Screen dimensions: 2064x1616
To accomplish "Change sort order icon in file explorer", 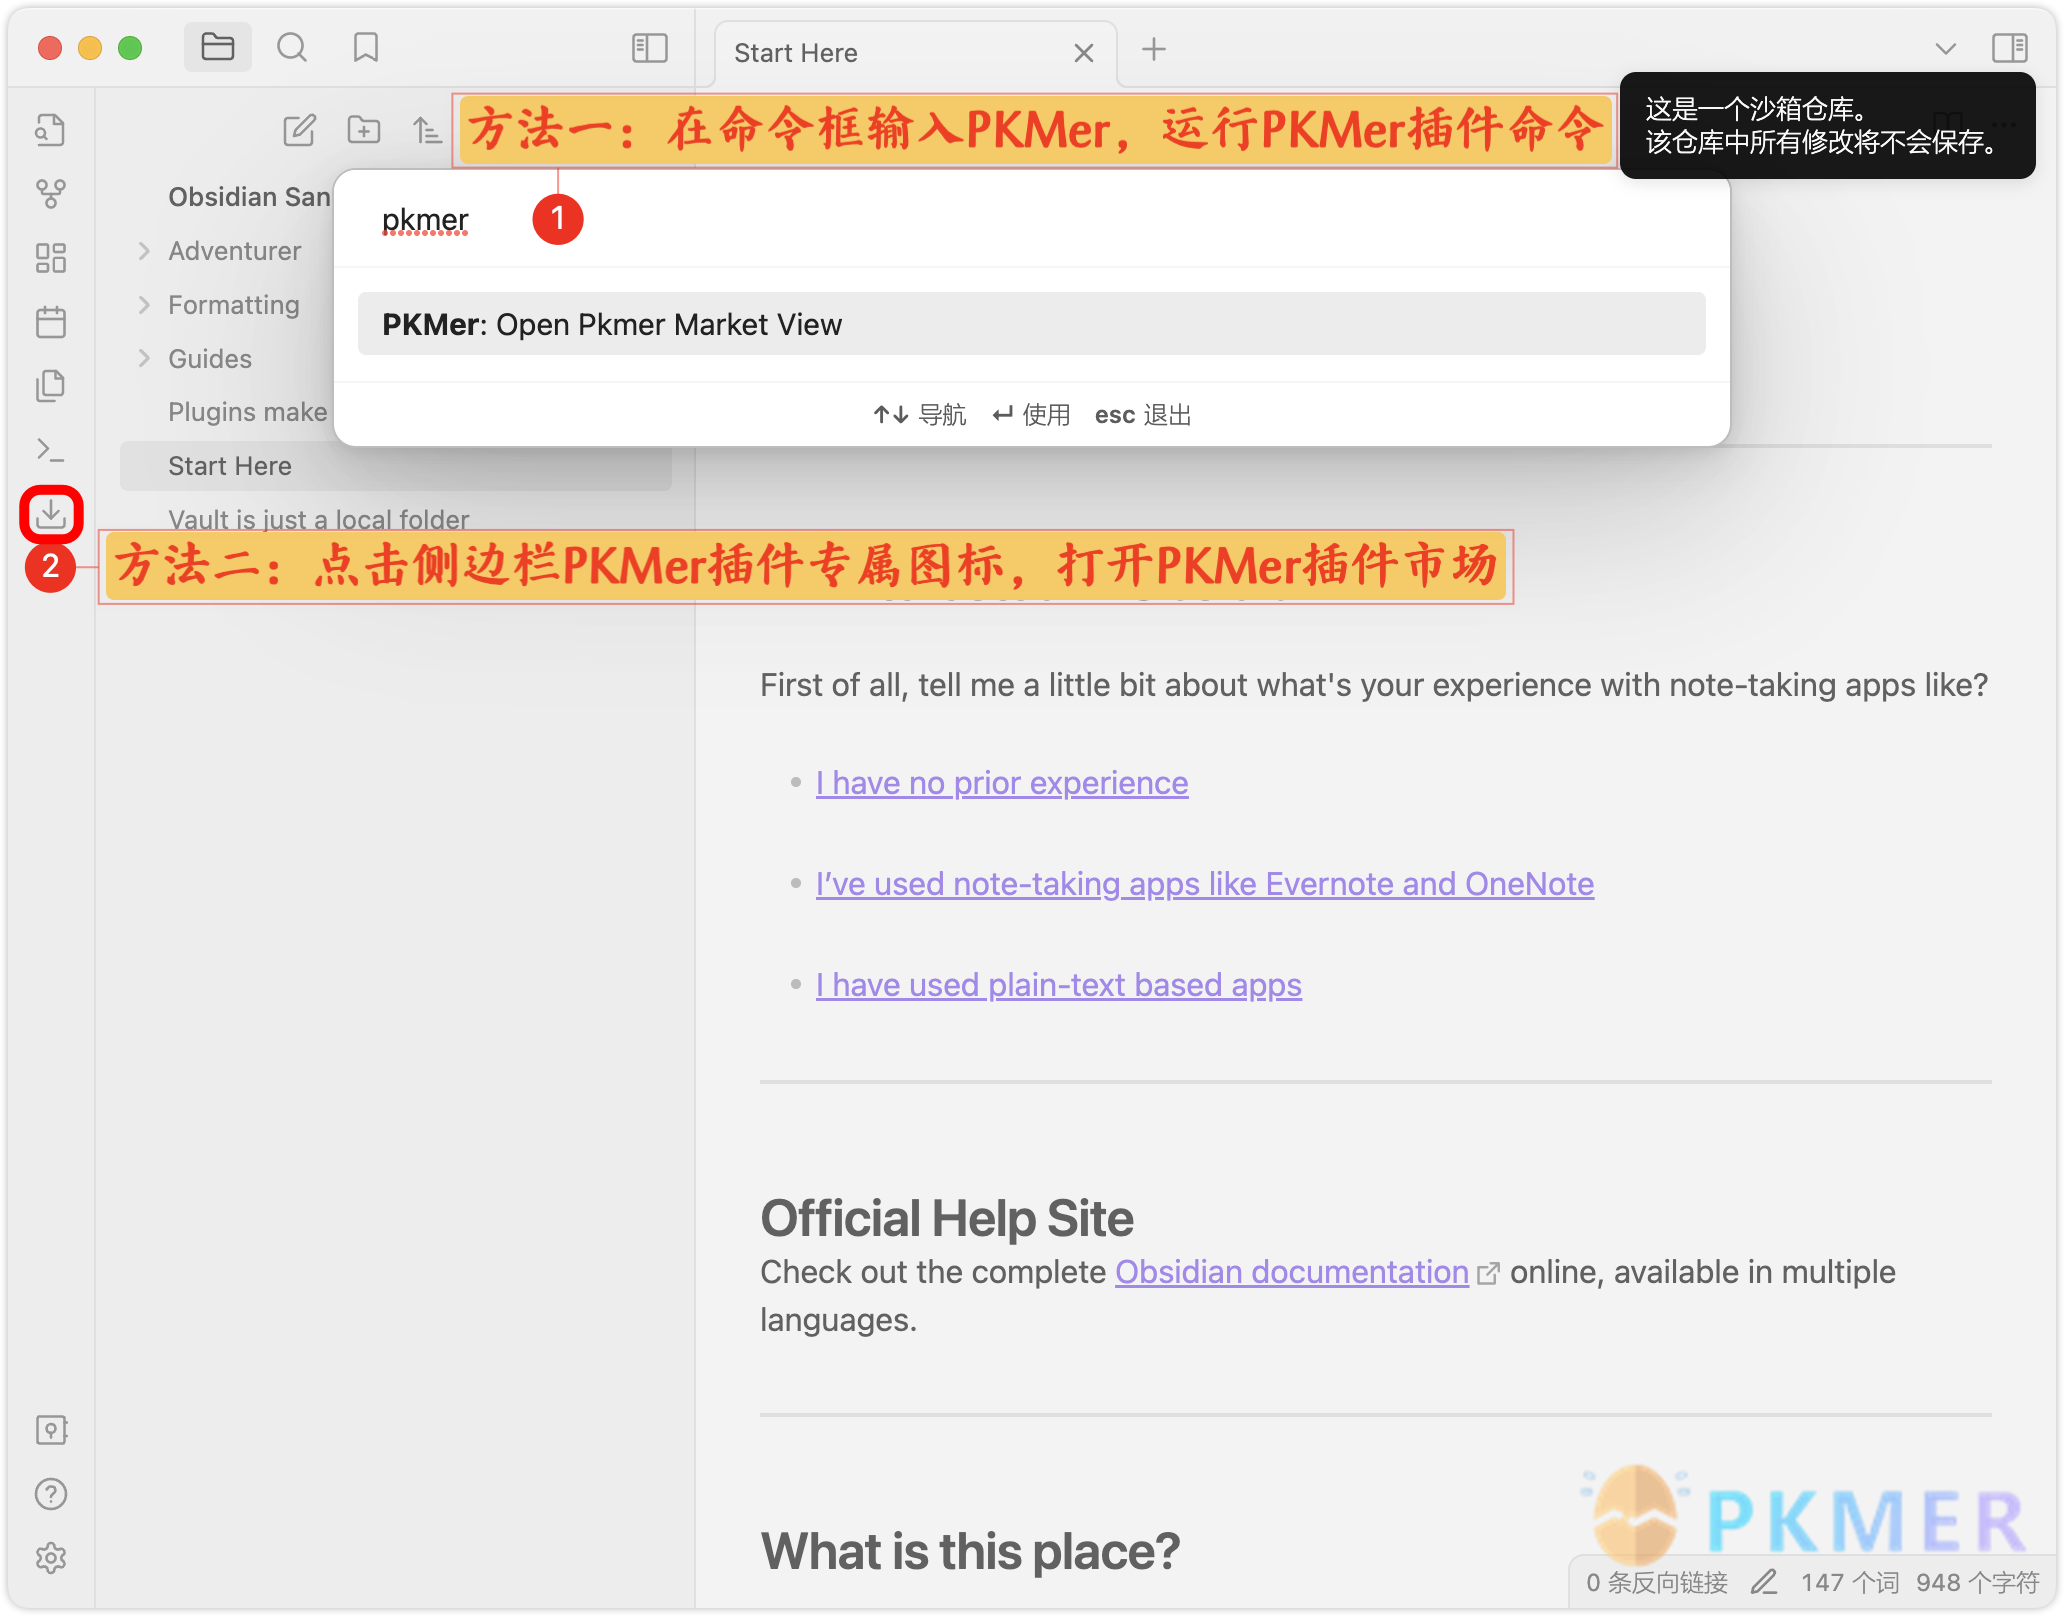I will 427,130.
